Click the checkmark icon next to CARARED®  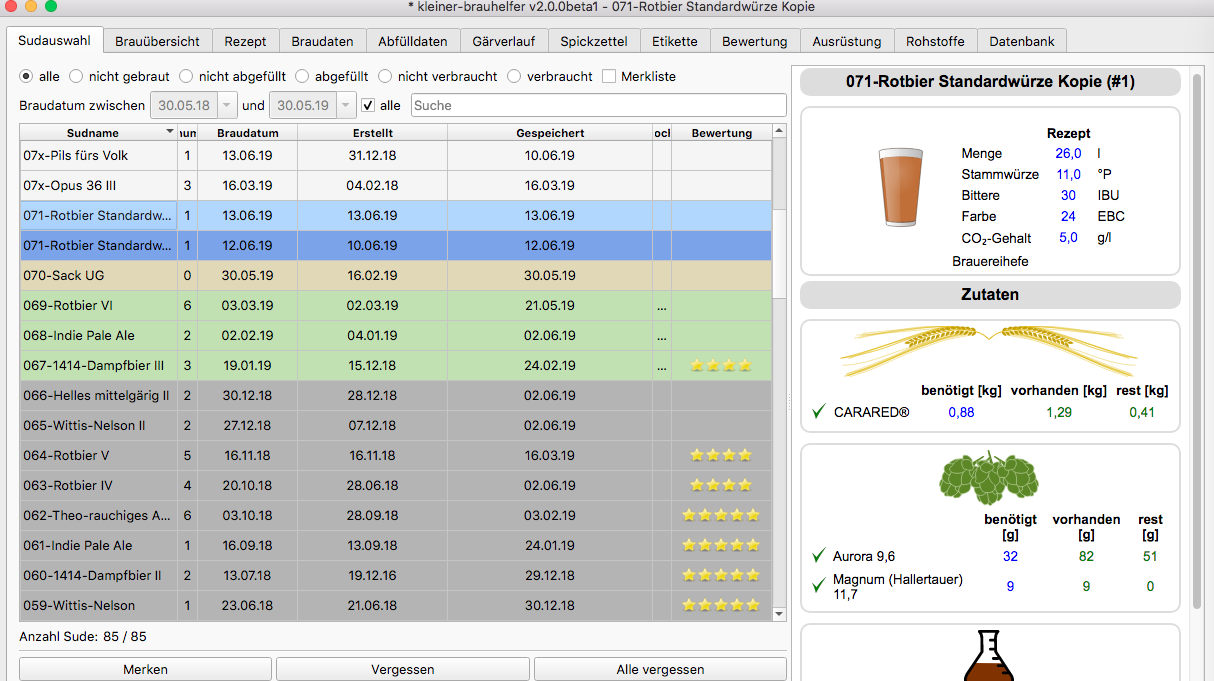pyautogui.click(x=819, y=412)
